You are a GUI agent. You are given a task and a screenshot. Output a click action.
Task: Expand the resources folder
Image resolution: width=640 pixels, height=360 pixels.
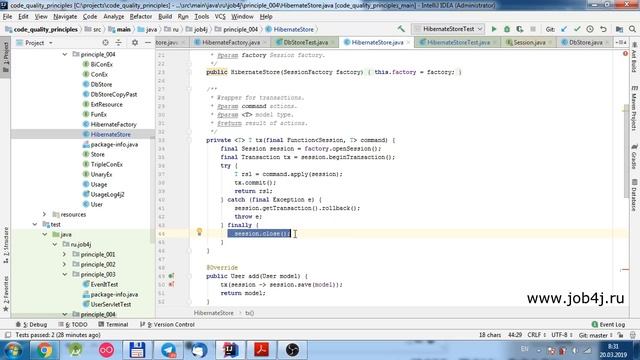pyautogui.click(x=44, y=214)
